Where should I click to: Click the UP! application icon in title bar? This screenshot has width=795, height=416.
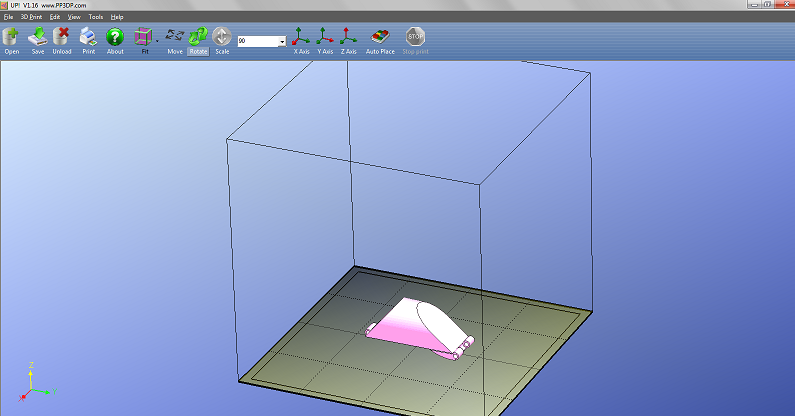[4, 5]
